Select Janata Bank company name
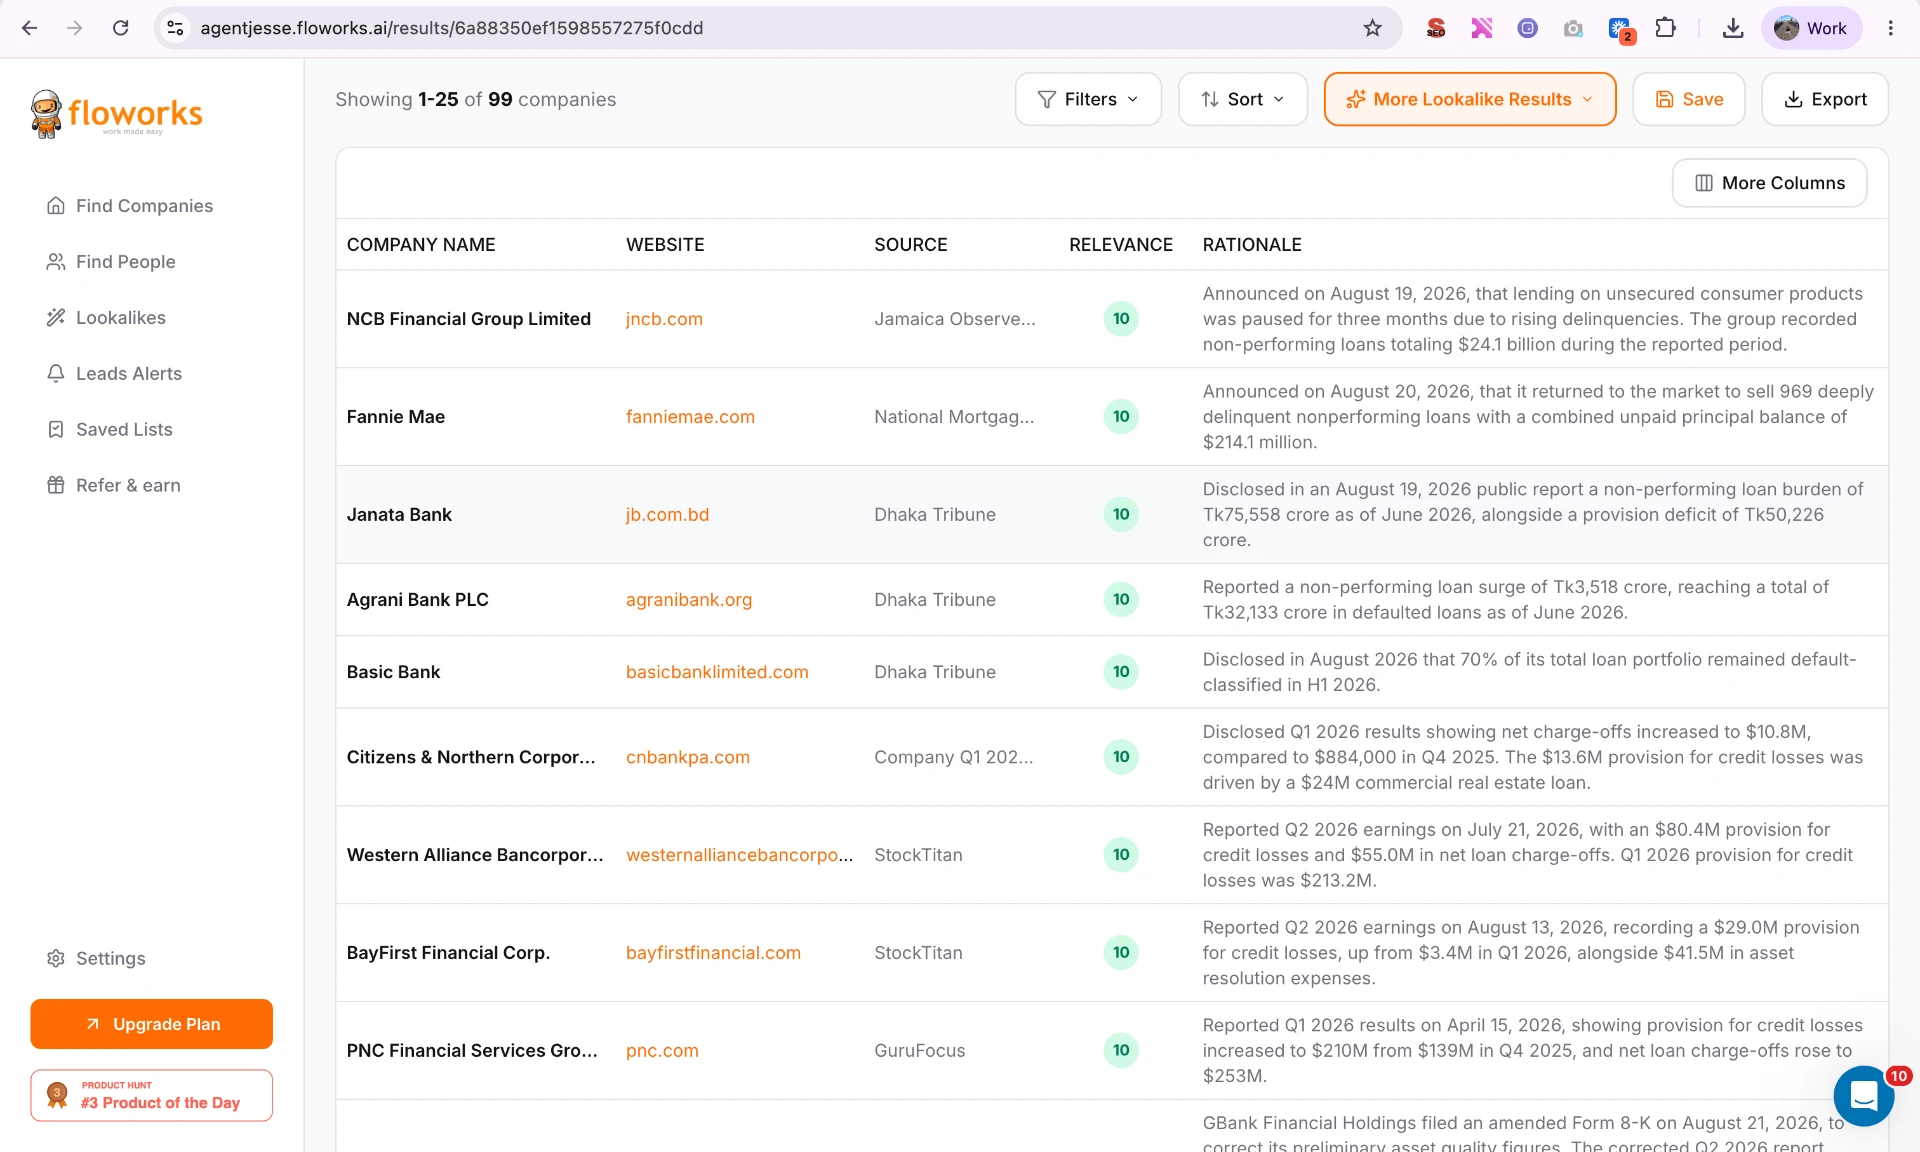This screenshot has width=1920, height=1152. (399, 515)
